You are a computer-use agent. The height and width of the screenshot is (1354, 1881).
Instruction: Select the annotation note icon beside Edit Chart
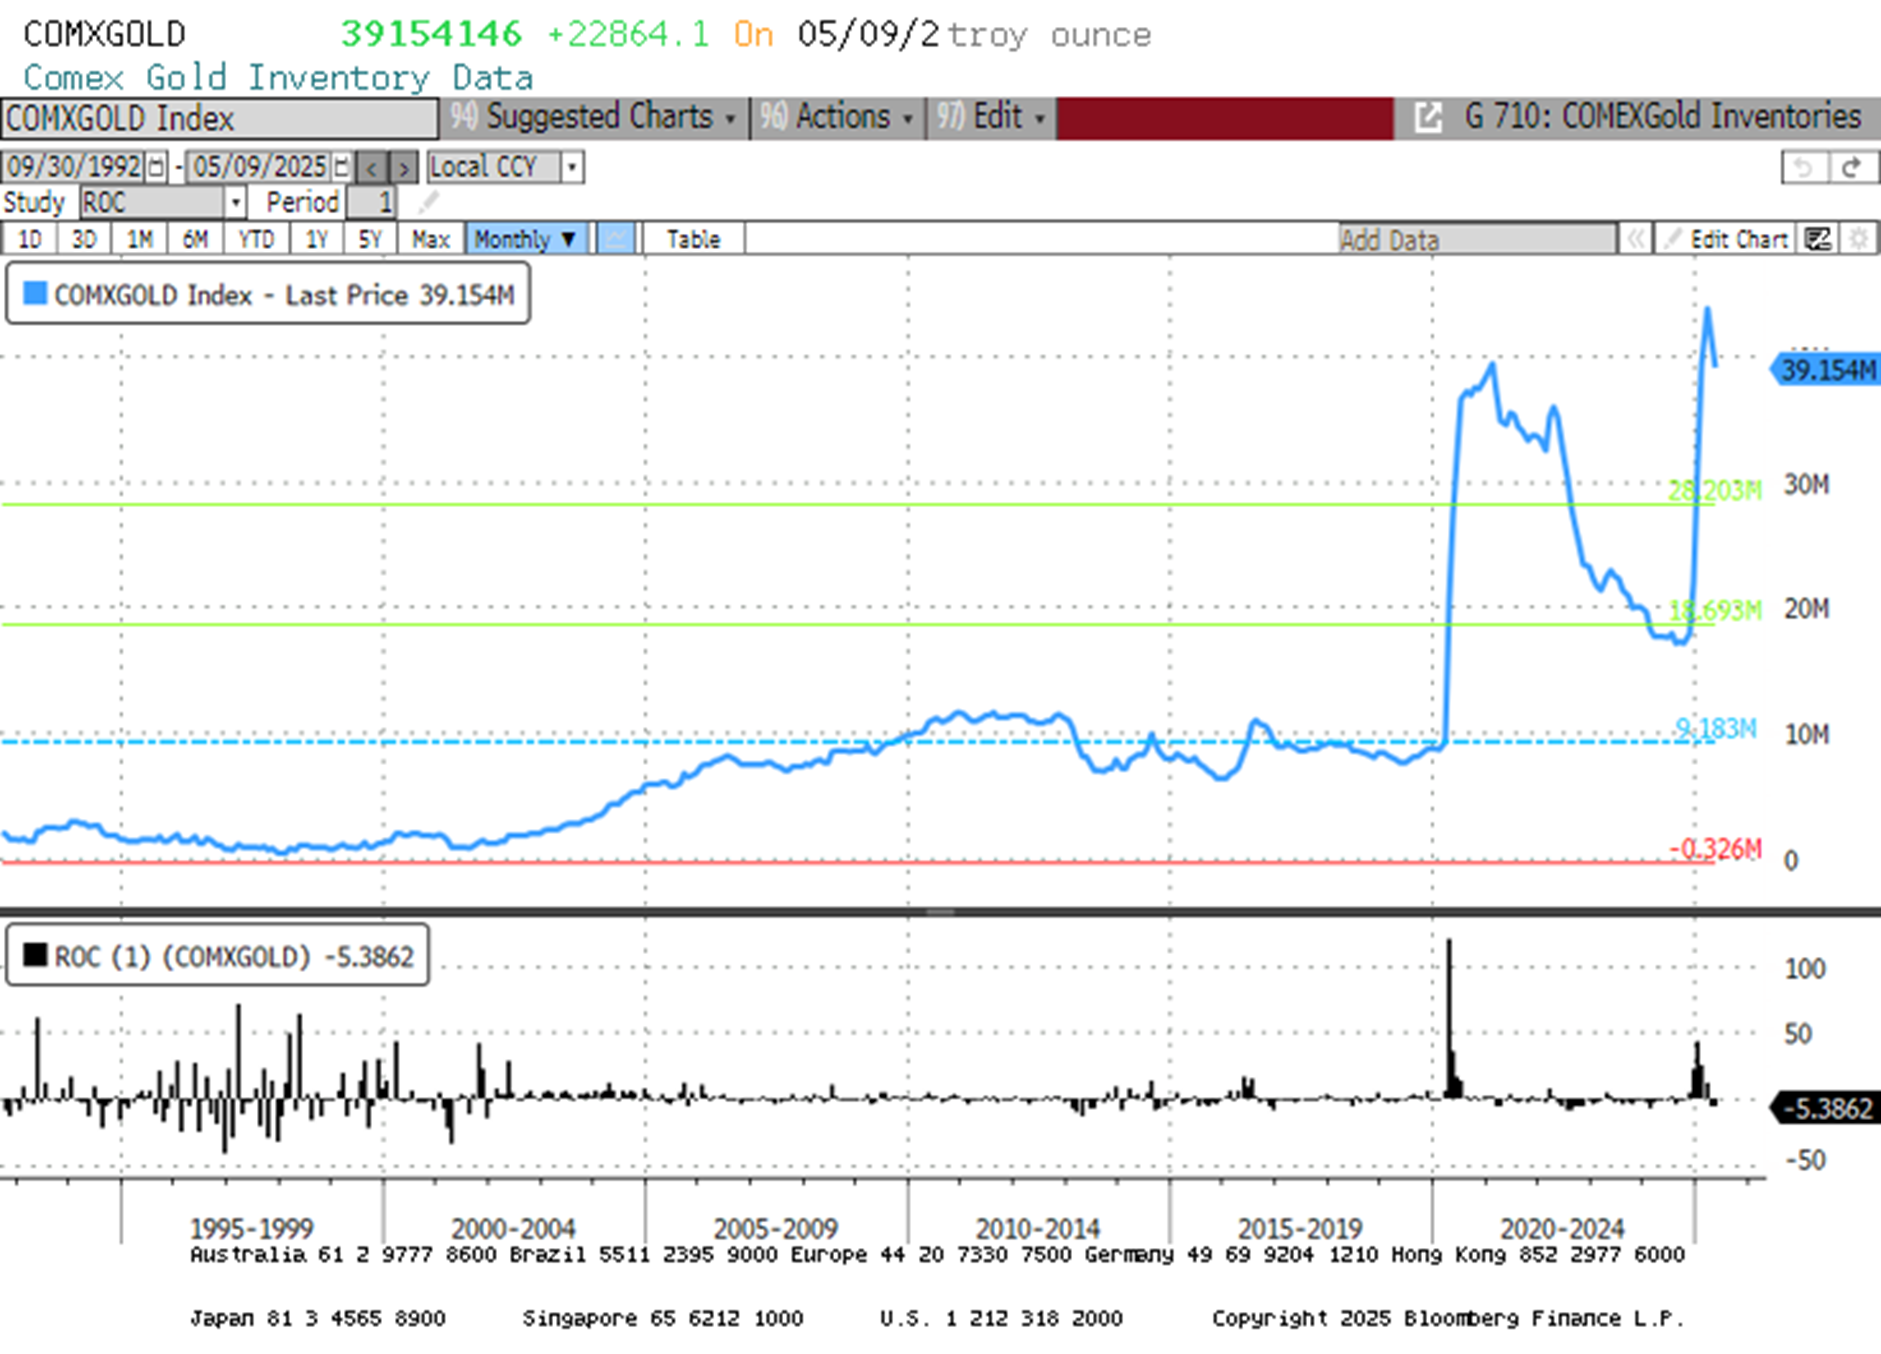[x=1818, y=239]
